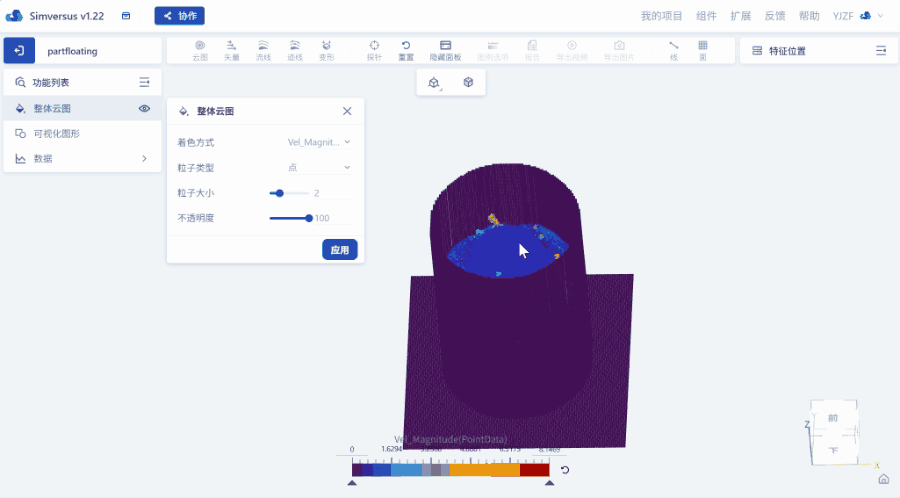
Task: Adjust the 粒子大小 slider handle
Action: click(x=280, y=193)
